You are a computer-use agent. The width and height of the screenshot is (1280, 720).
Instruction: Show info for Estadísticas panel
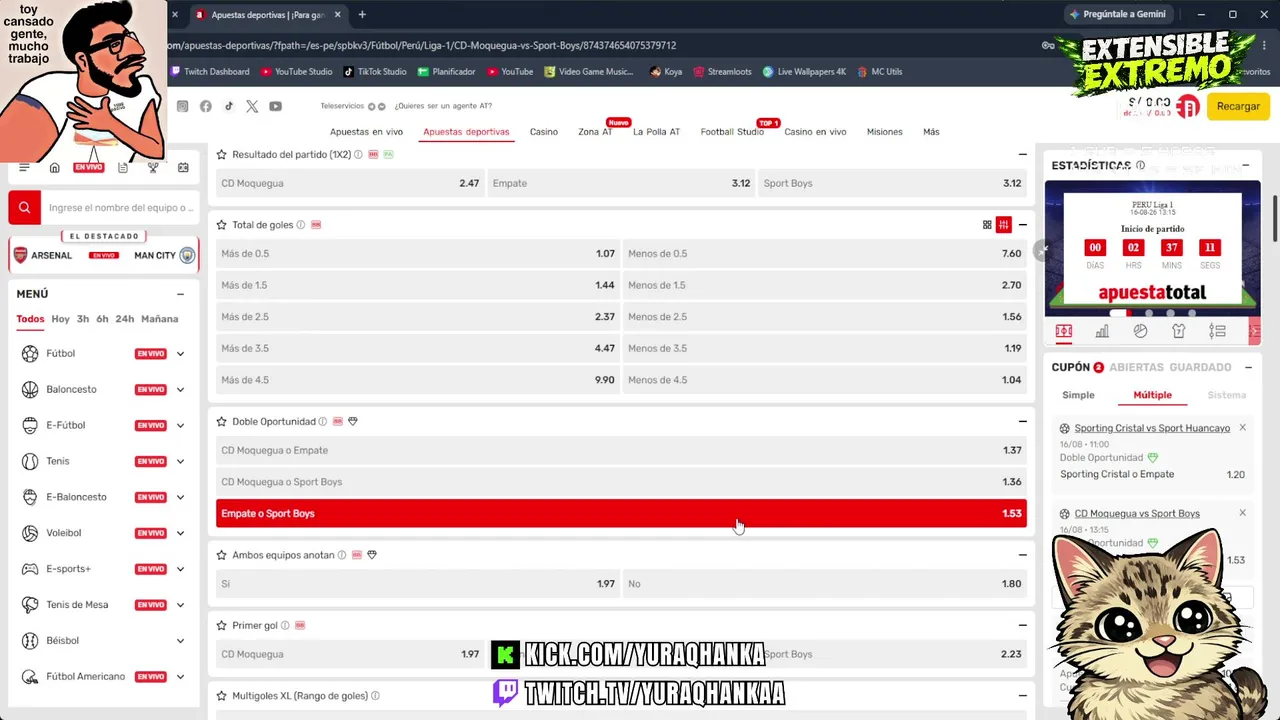pyautogui.click(x=1140, y=165)
